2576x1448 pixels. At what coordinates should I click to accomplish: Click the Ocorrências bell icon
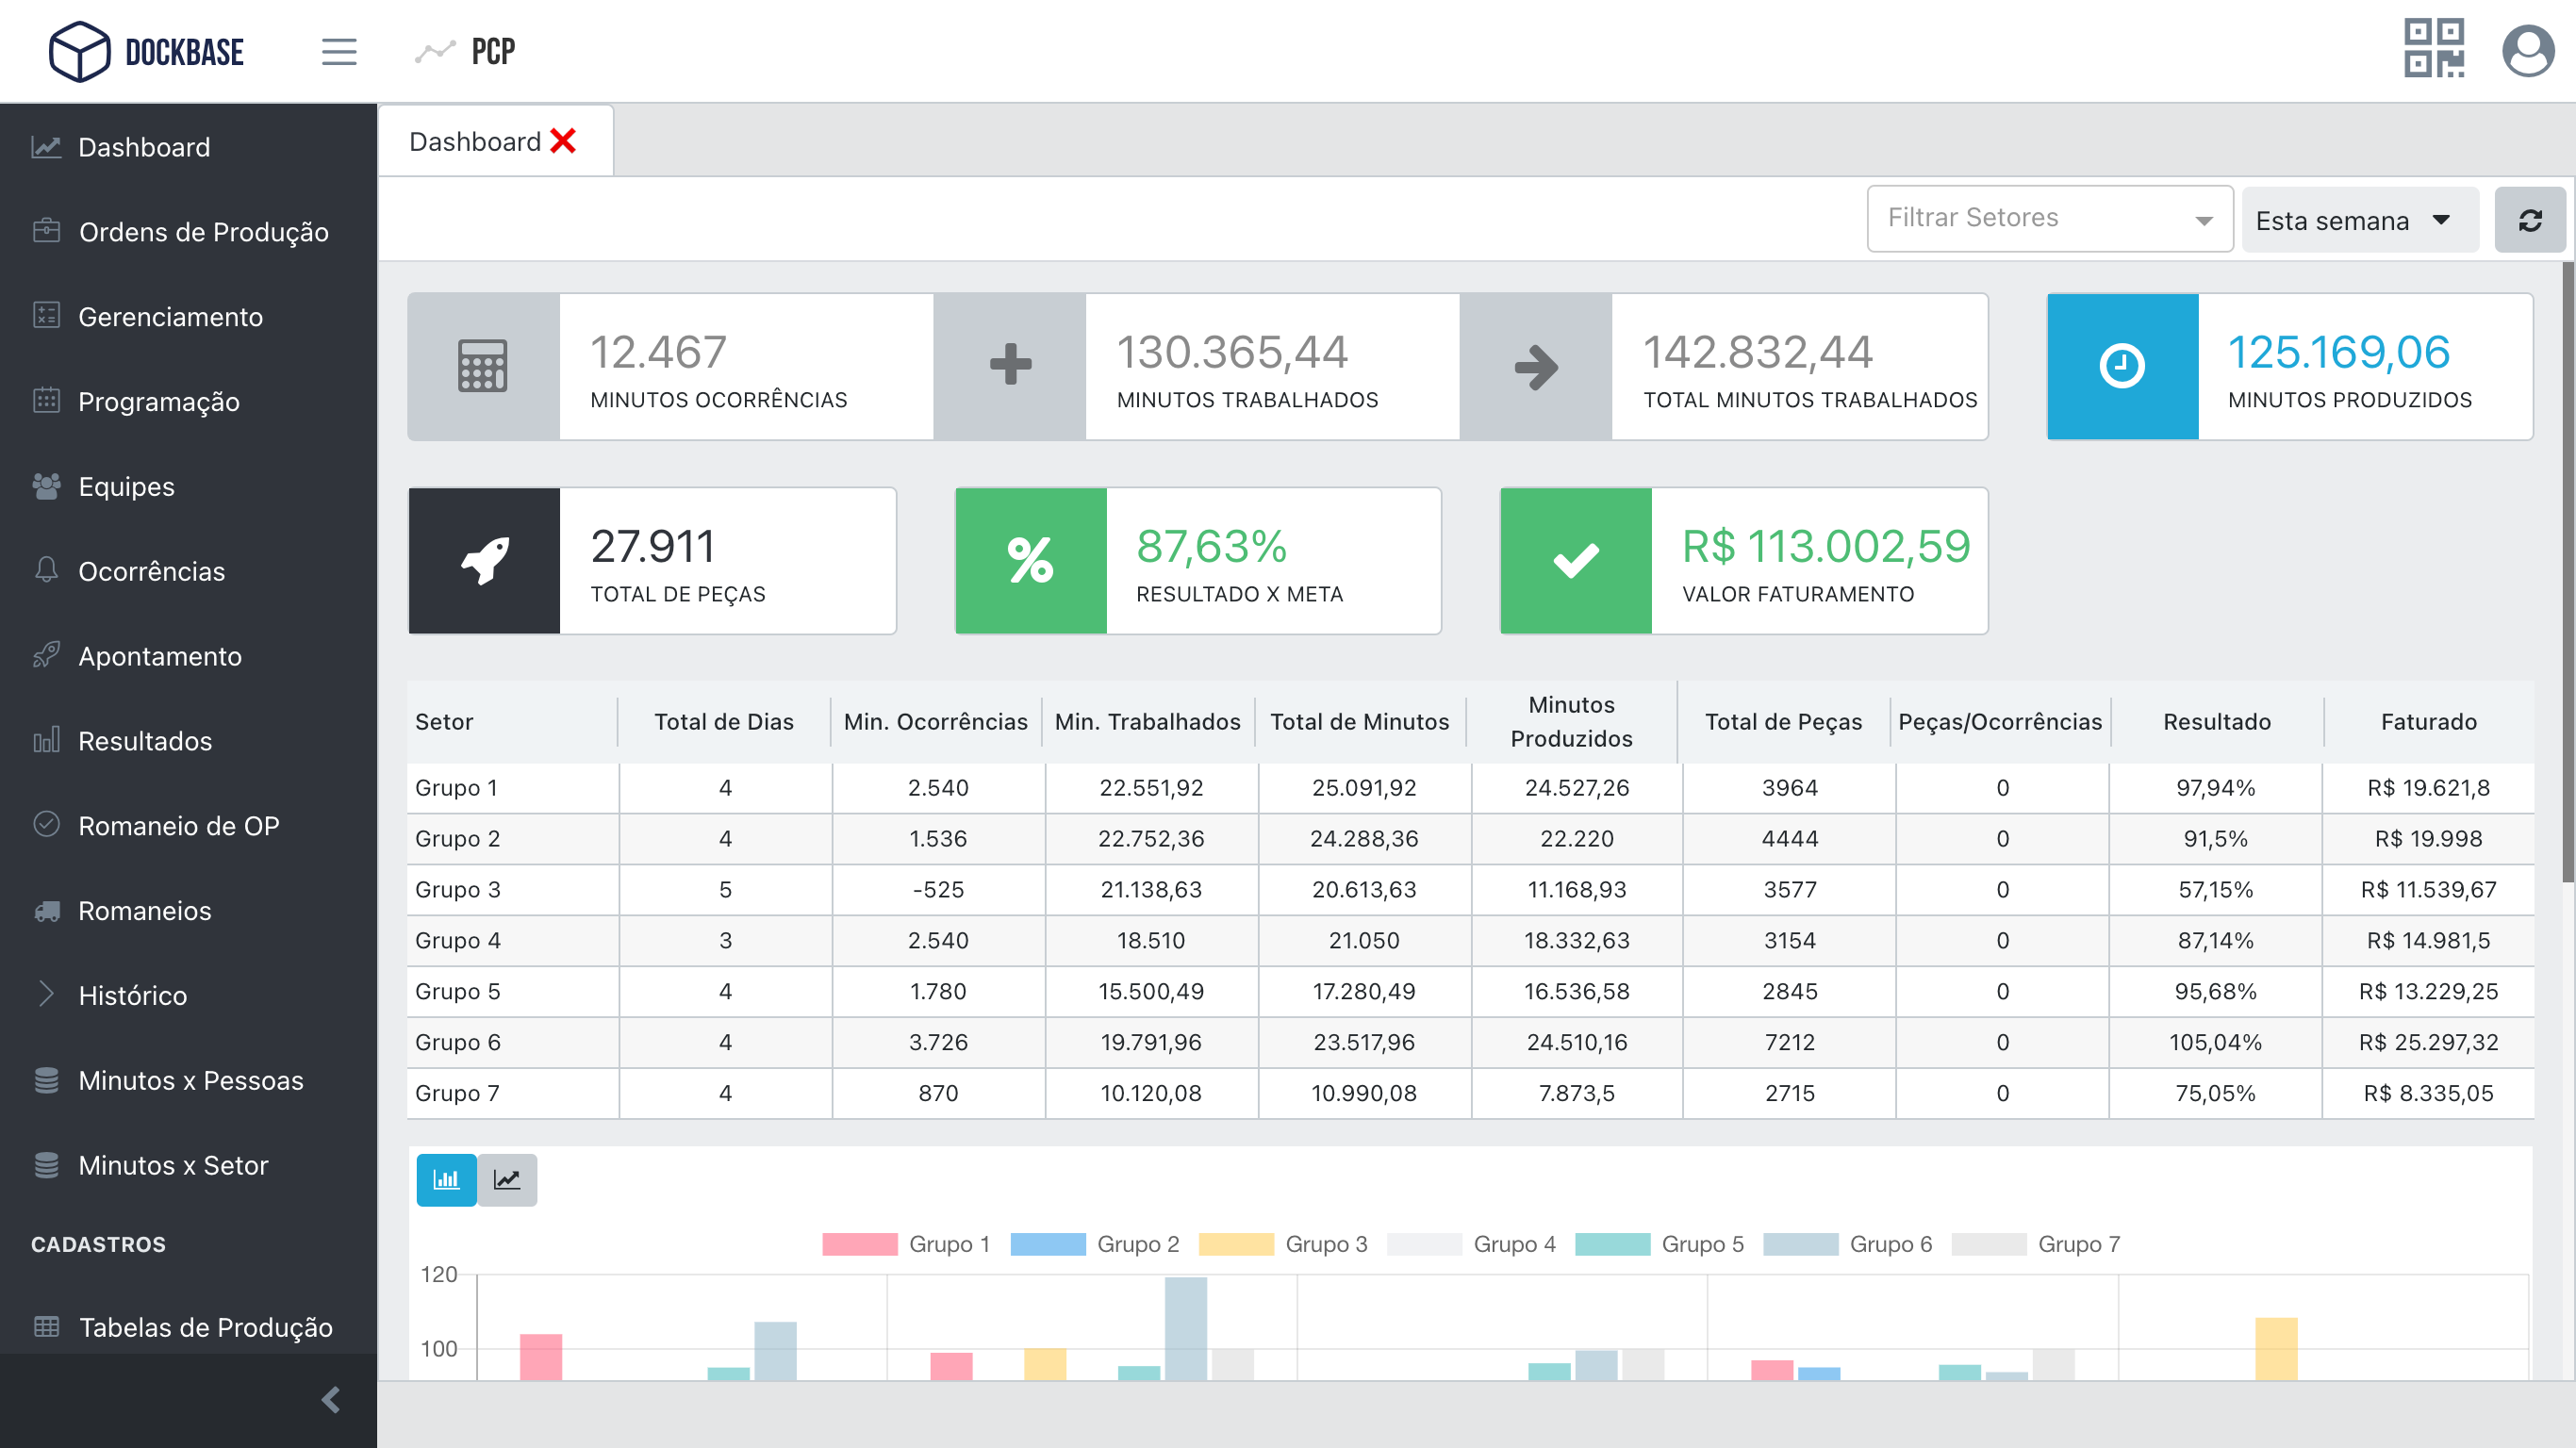[46, 570]
